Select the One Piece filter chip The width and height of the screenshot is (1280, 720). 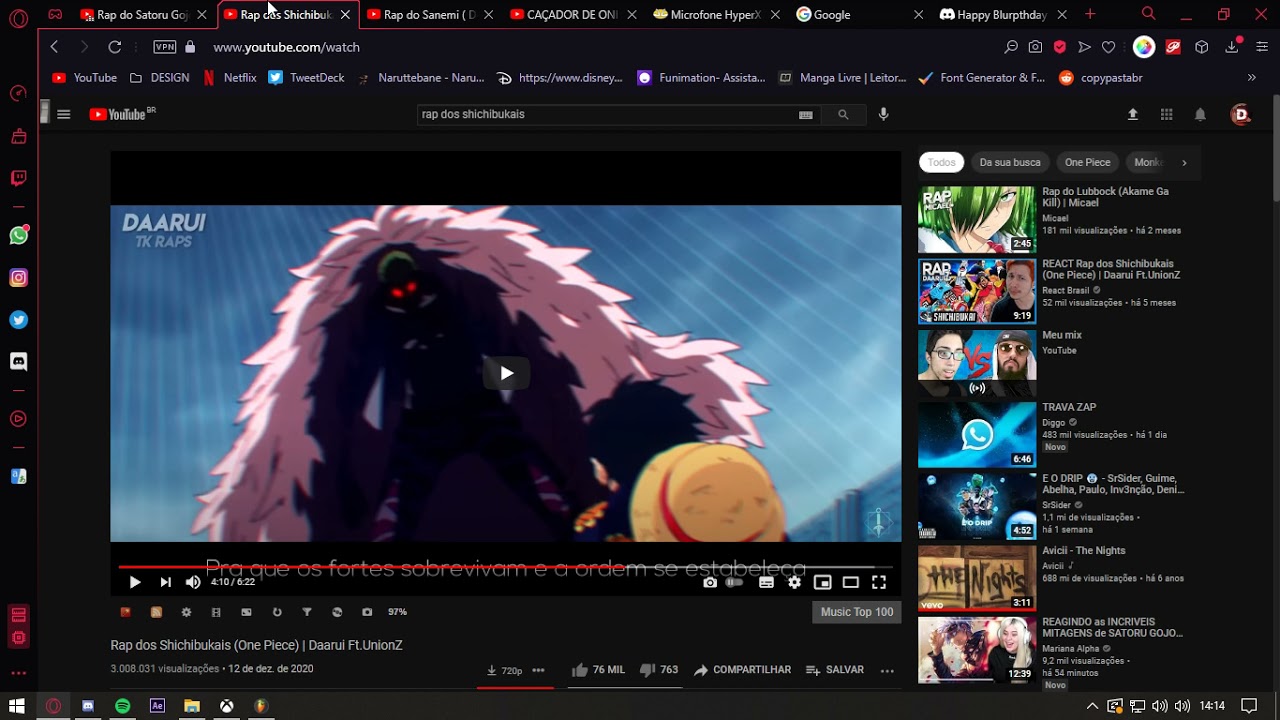[x=1087, y=162]
